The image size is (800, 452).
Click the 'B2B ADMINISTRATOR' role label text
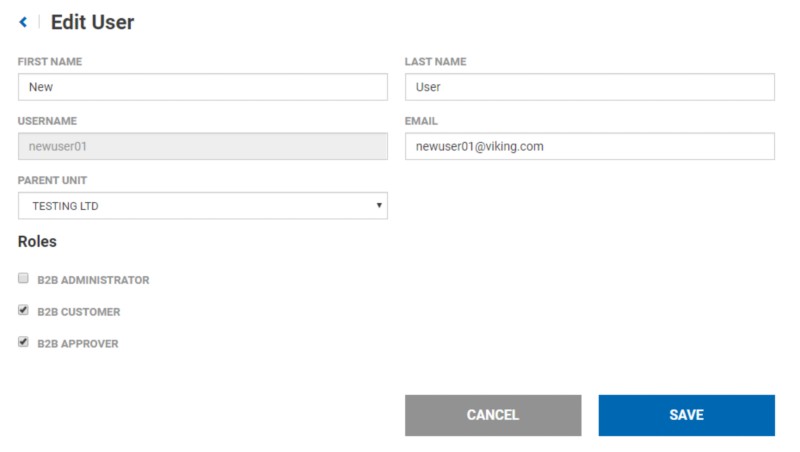[93, 280]
